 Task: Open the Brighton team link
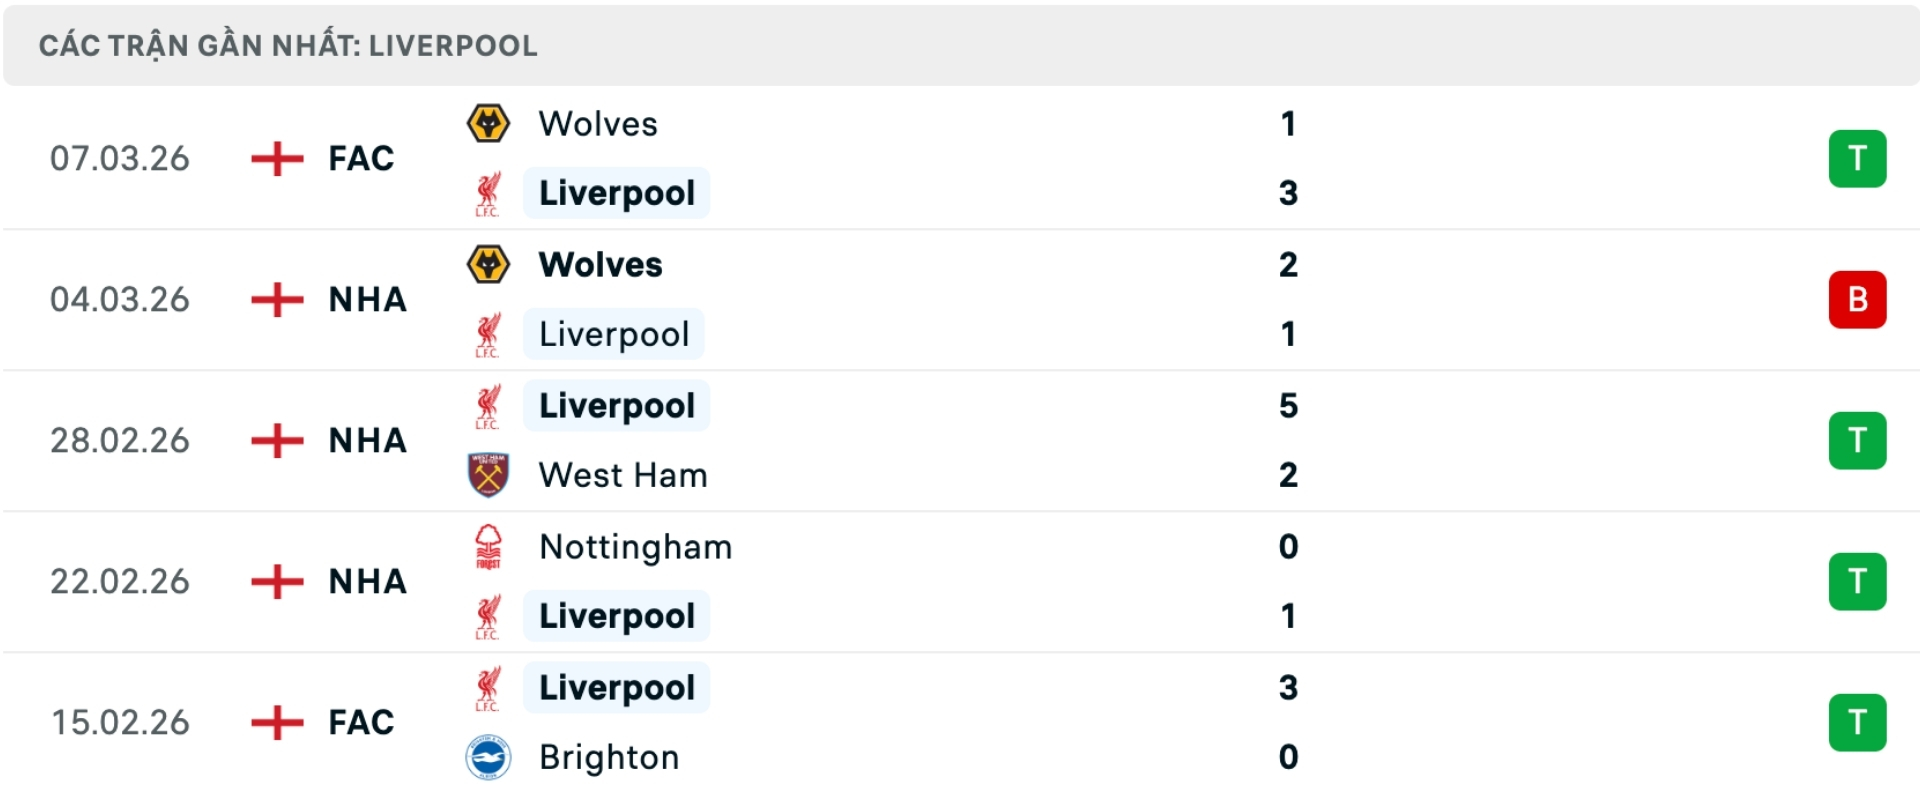(x=609, y=757)
